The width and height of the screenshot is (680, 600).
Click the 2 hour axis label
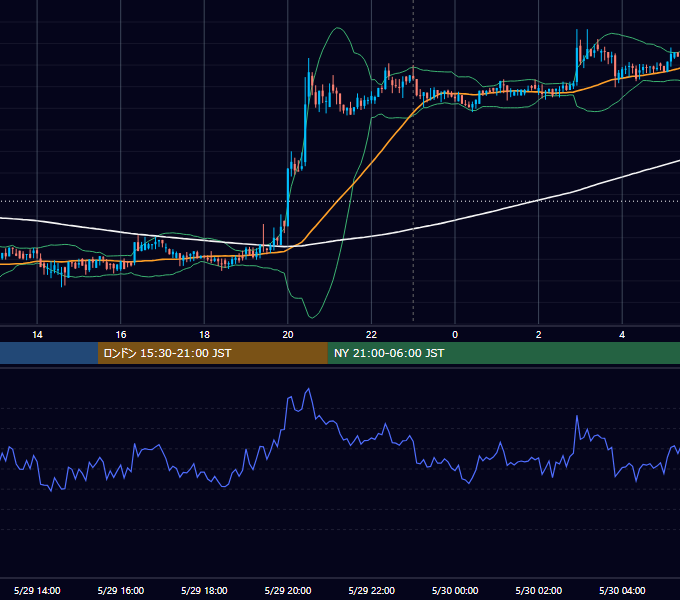coord(539,335)
